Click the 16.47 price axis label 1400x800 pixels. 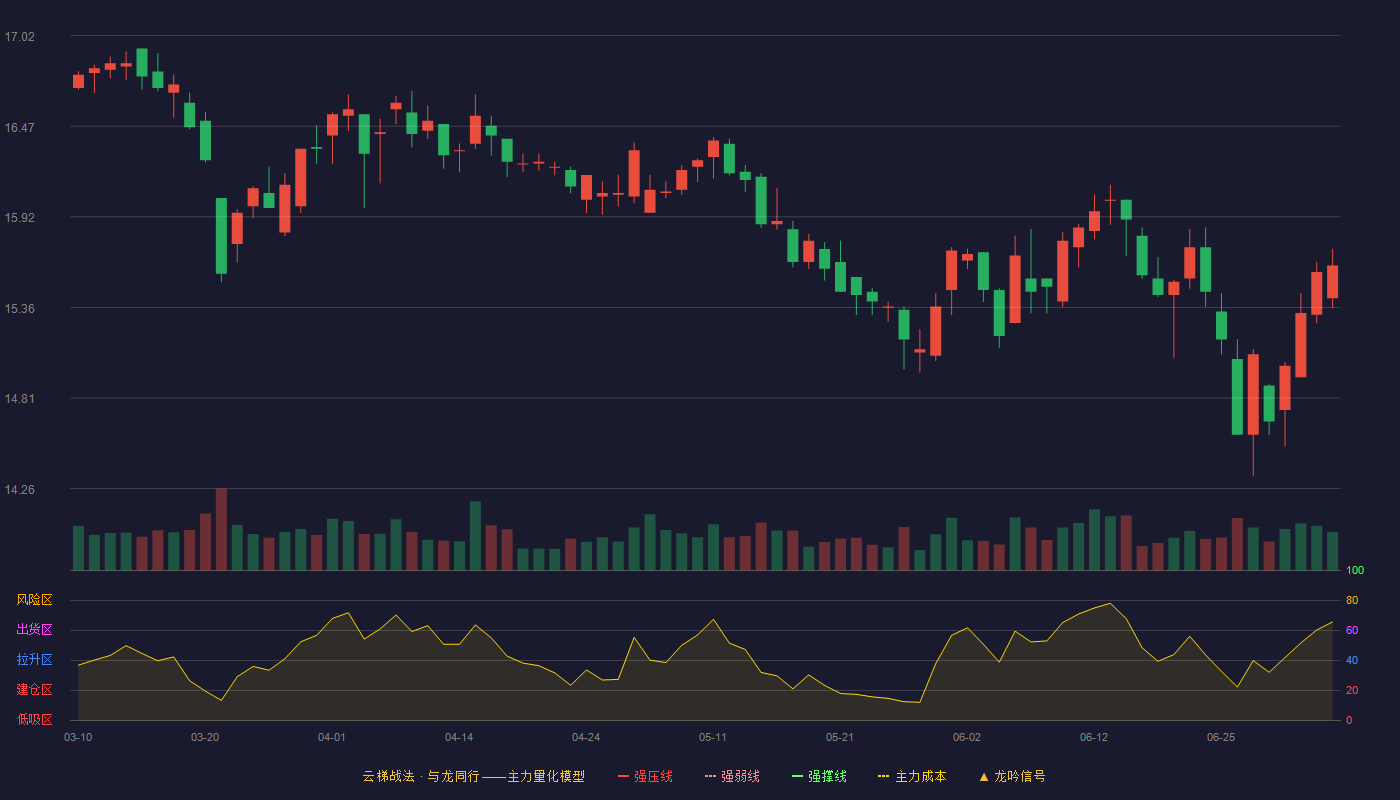coord(19,128)
